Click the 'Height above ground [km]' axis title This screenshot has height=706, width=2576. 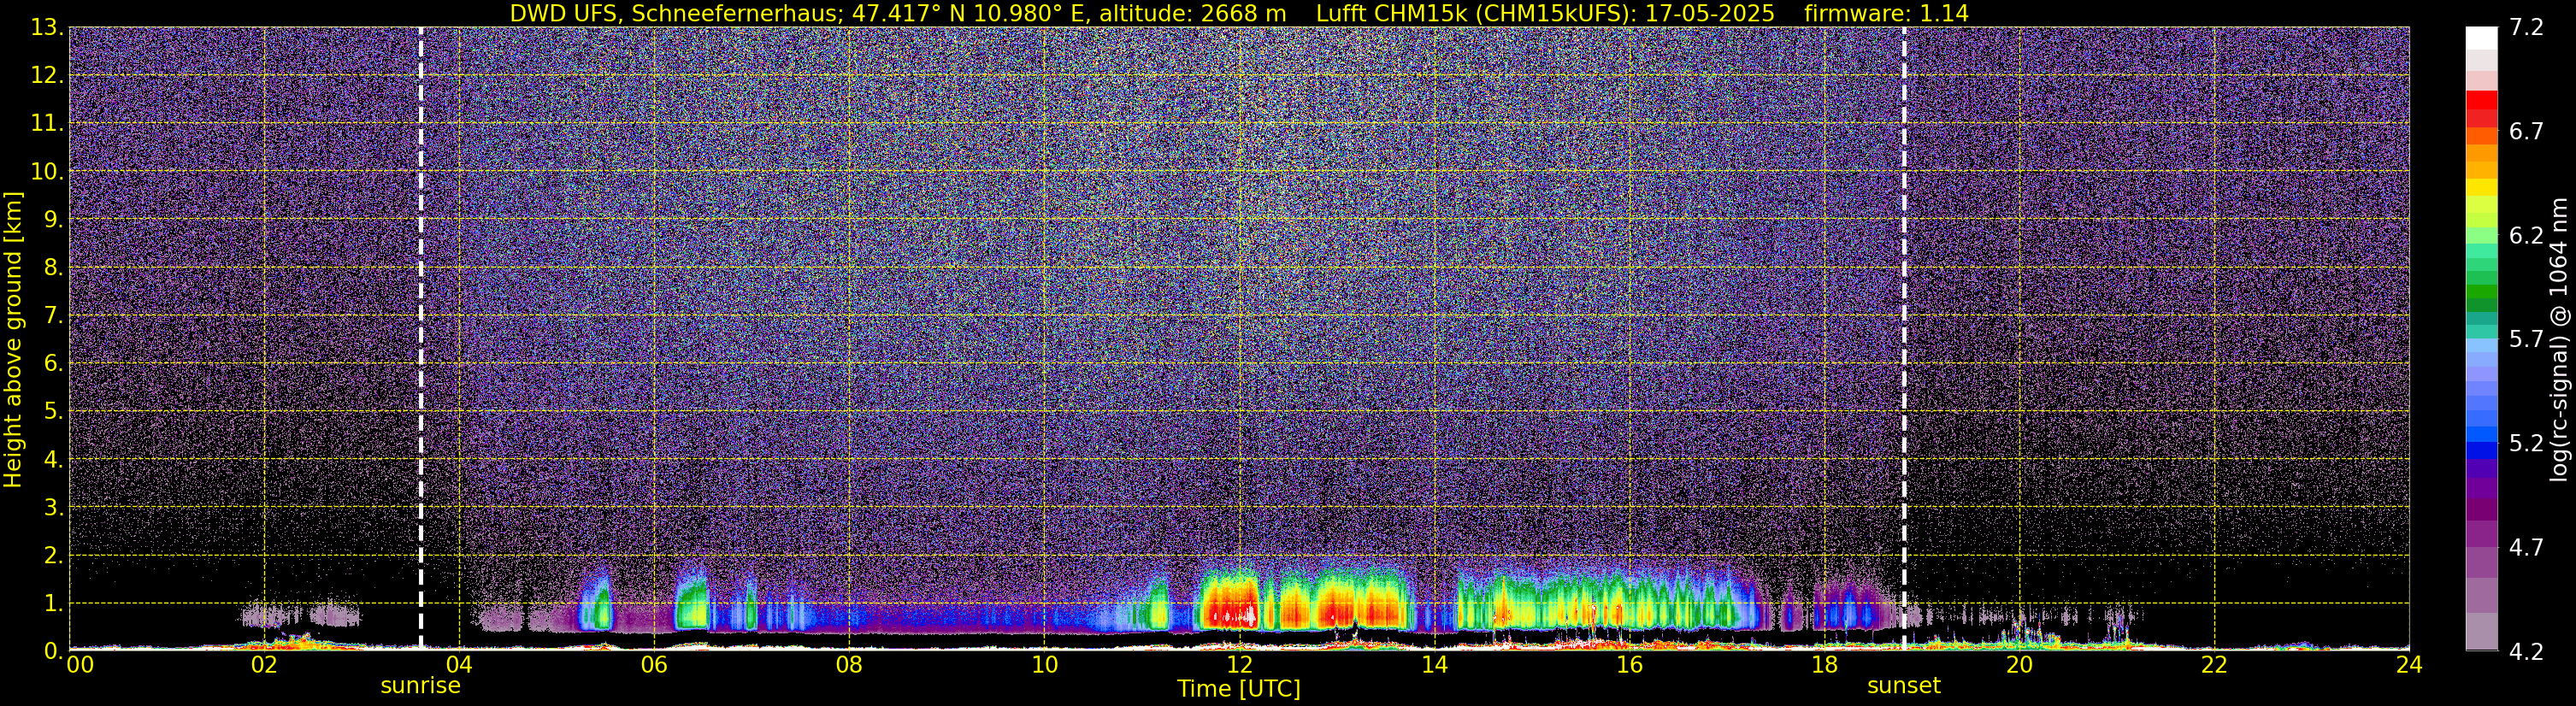click(13, 339)
